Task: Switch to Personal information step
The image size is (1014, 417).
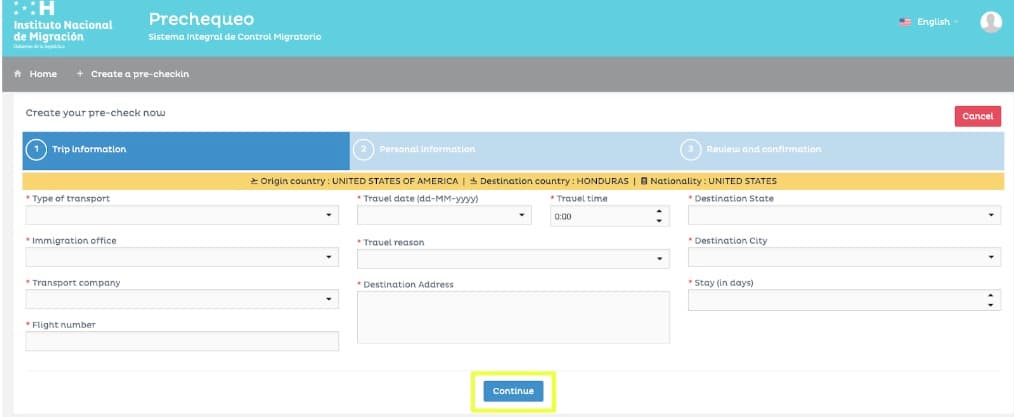Action: tap(512, 149)
